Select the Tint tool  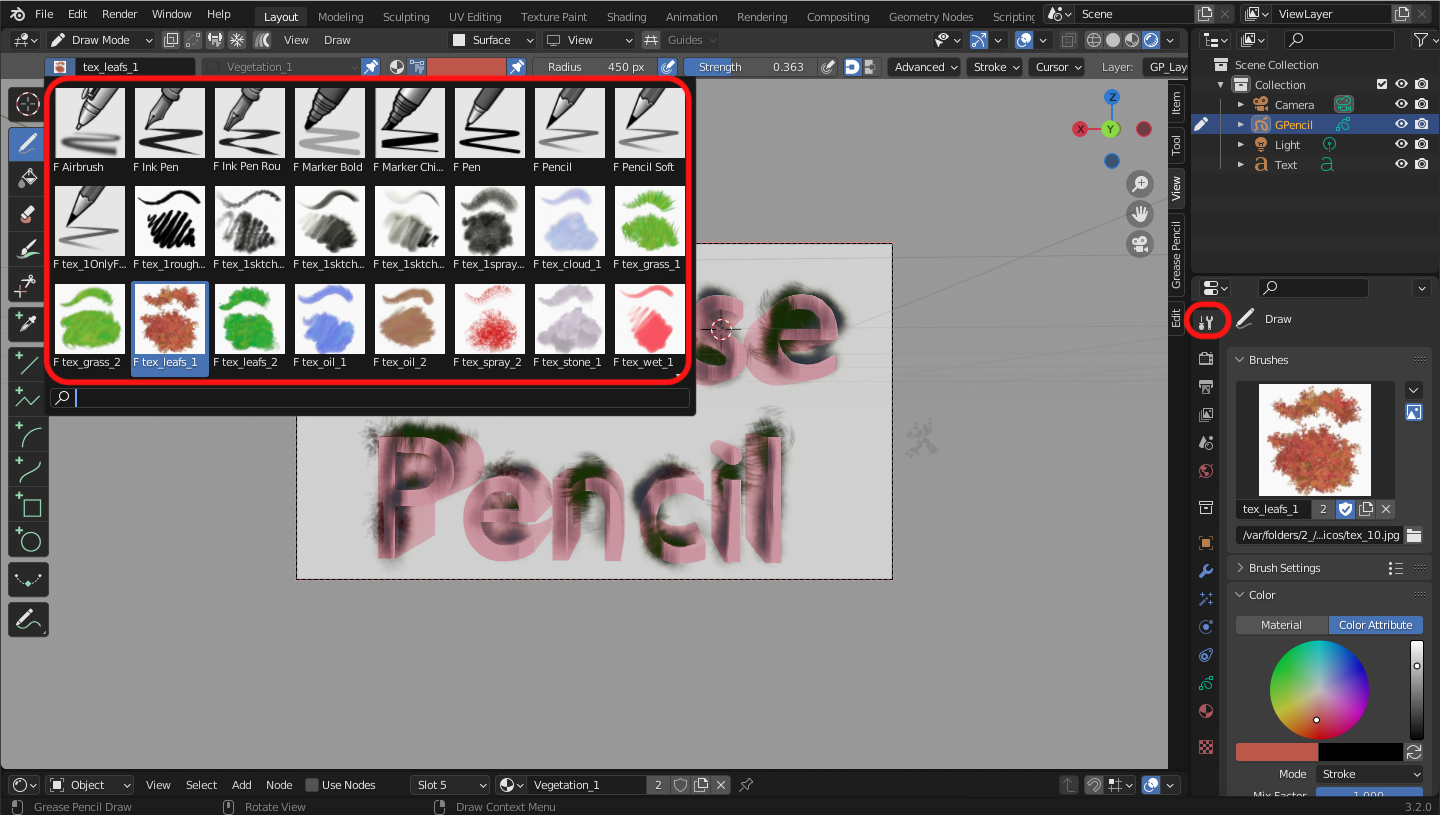point(28,250)
